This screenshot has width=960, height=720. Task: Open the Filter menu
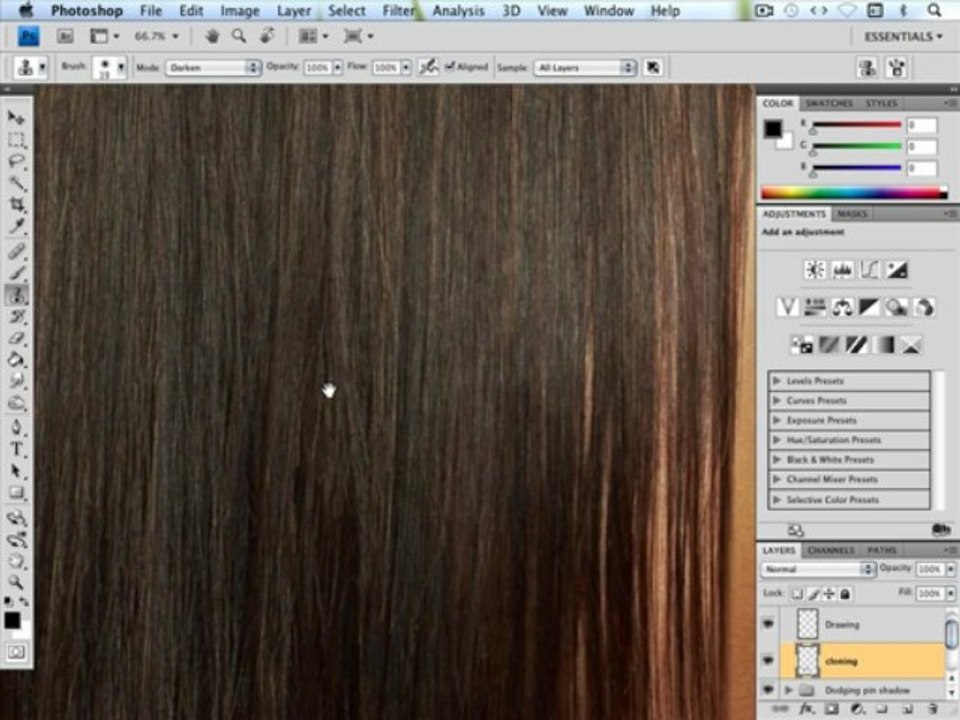pyautogui.click(x=399, y=10)
